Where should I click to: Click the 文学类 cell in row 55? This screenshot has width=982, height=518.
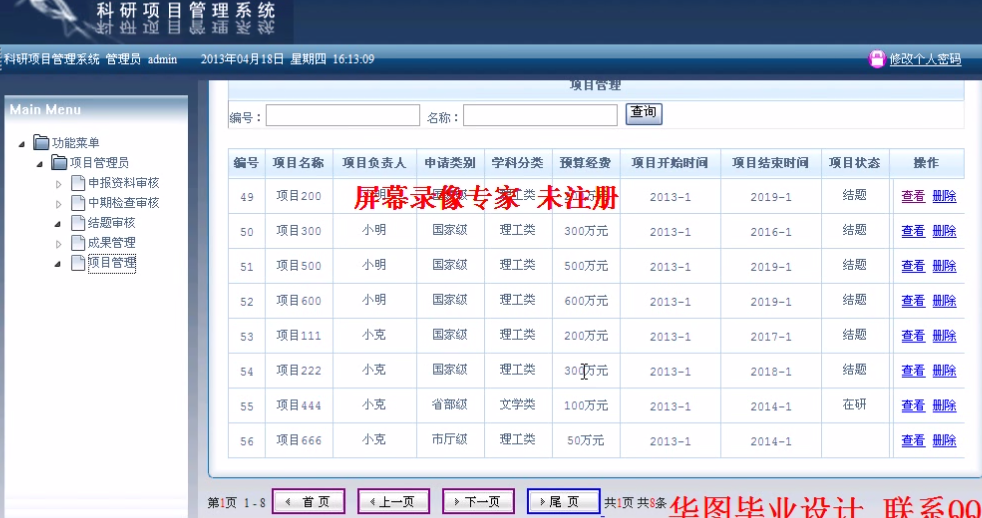pos(518,405)
